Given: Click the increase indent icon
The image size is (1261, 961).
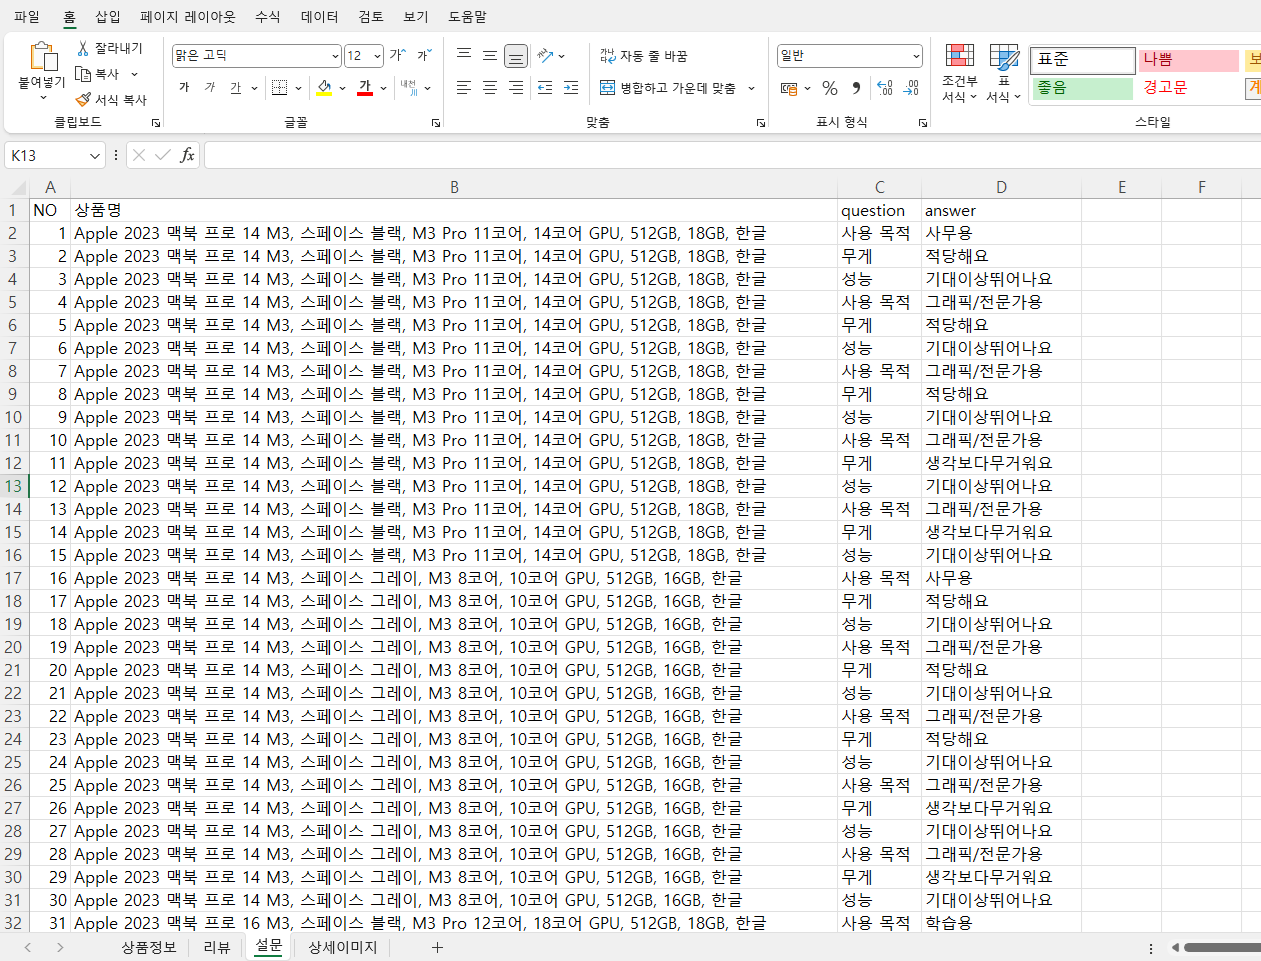Looking at the screenshot, I should pyautogui.click(x=571, y=88).
